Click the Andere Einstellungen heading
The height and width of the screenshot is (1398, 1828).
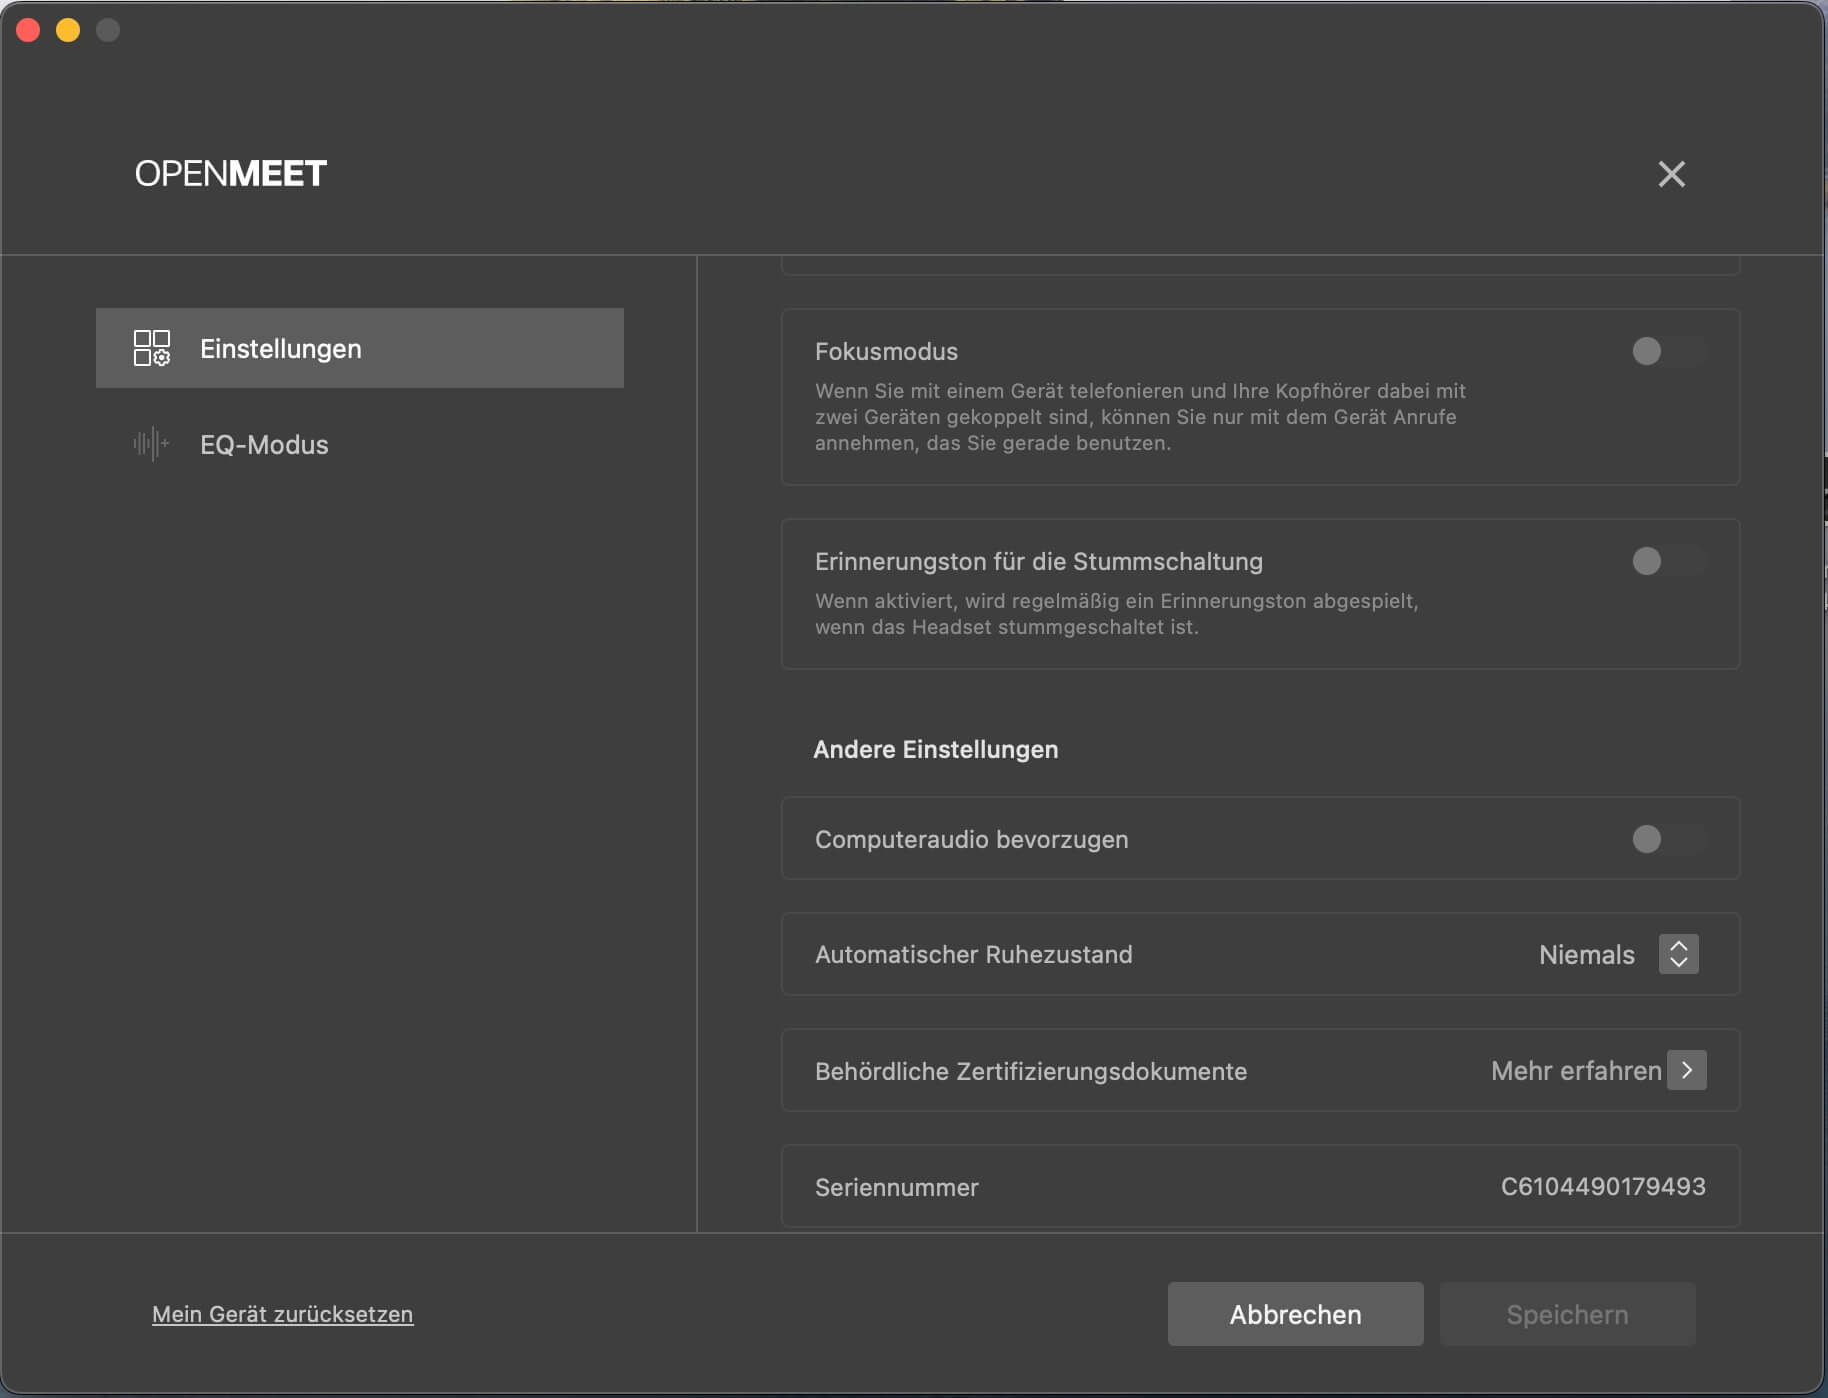(x=935, y=750)
